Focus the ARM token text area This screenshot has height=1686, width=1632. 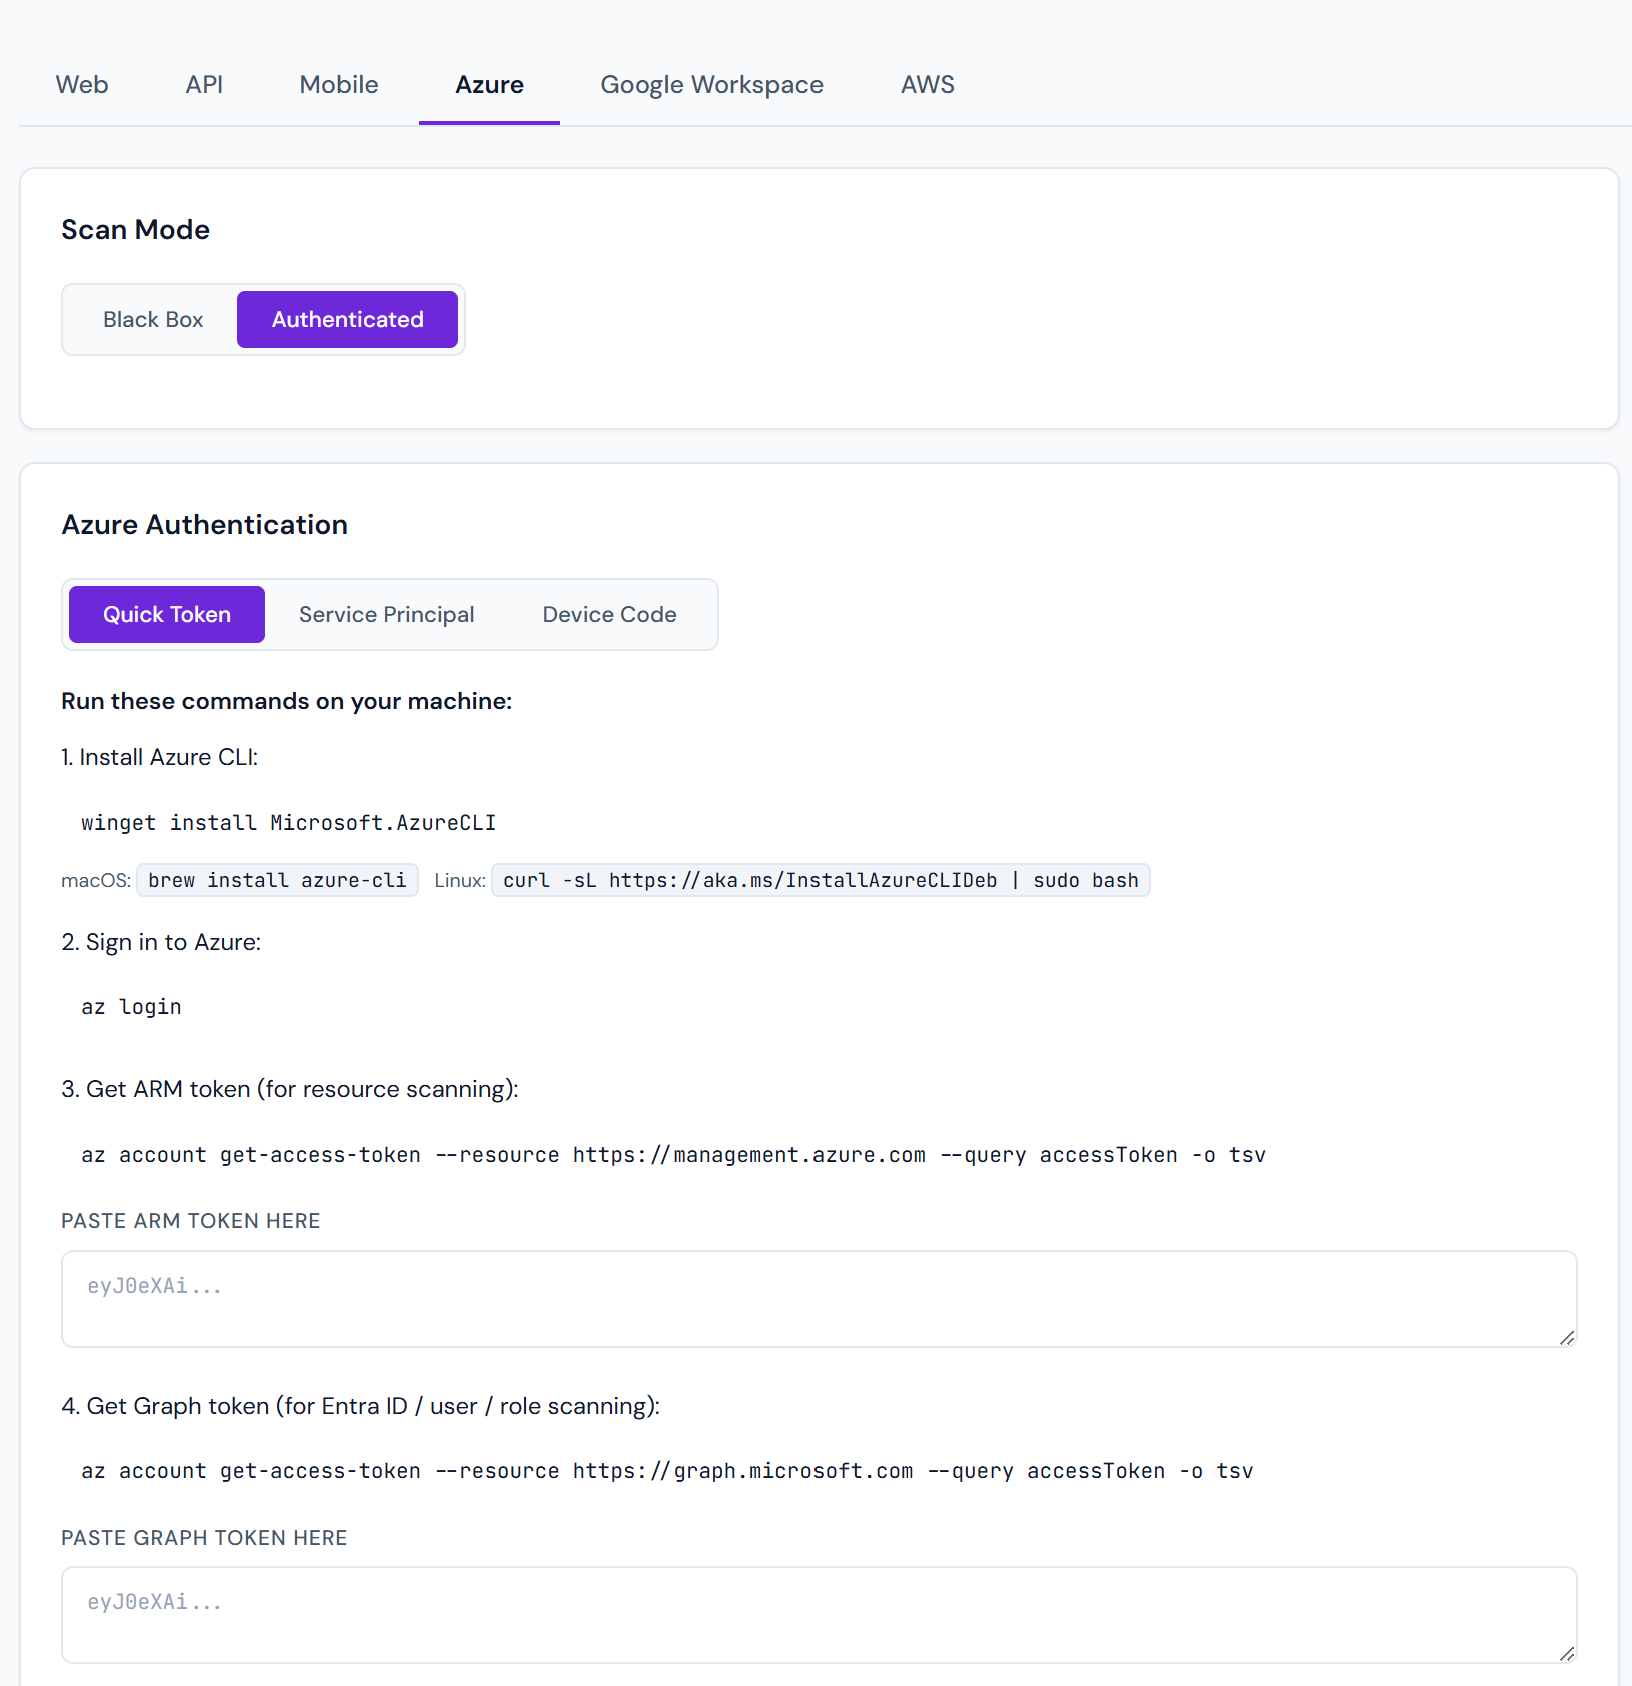[x=819, y=1299]
